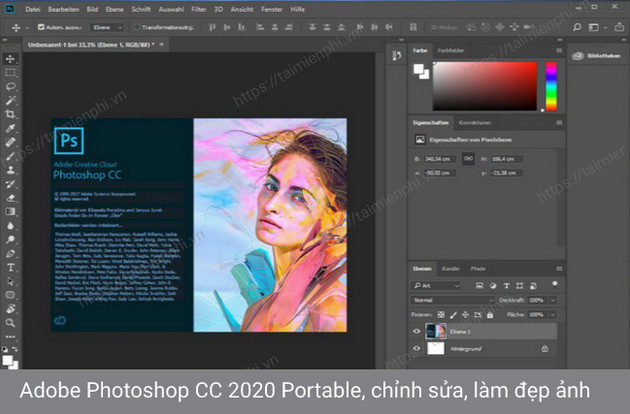Select the Horizontal Type tool
Image resolution: width=630 pixels, height=414 pixels.
click(10, 267)
